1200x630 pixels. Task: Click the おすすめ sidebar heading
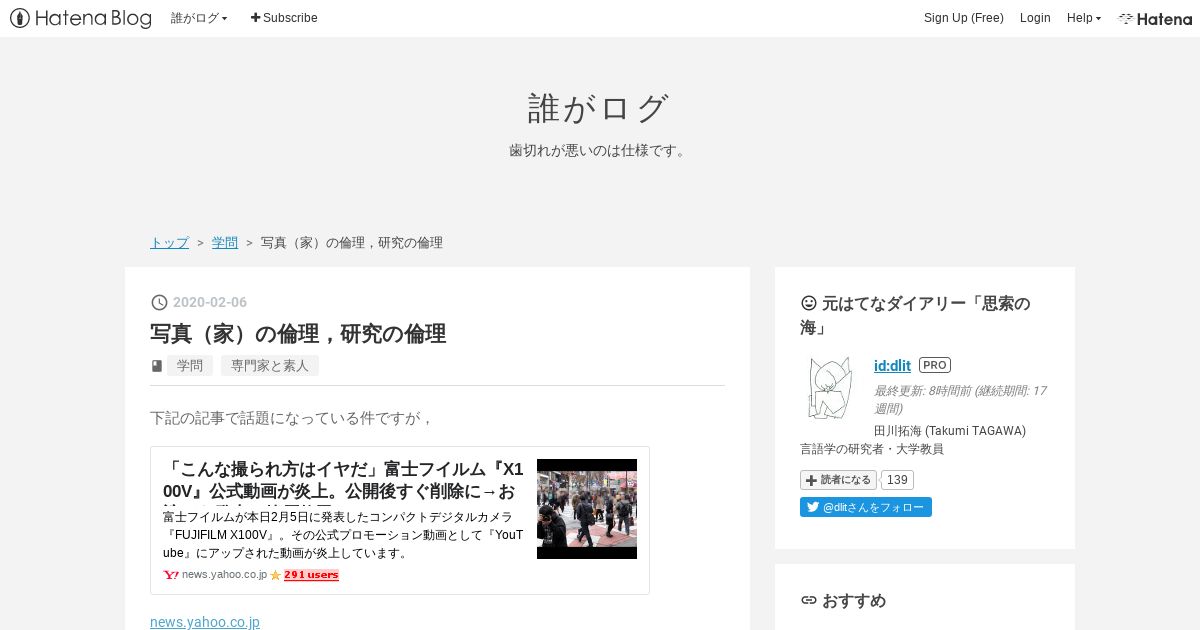[x=854, y=601]
